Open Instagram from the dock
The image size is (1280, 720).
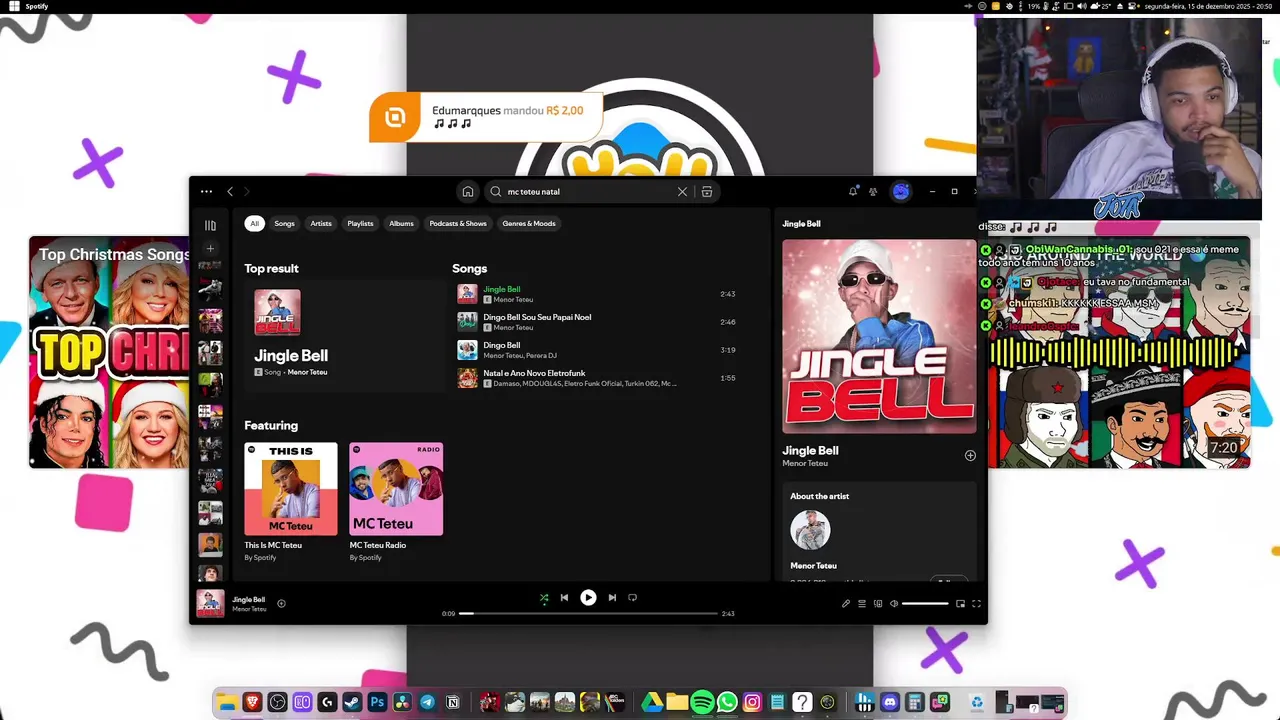point(752,703)
